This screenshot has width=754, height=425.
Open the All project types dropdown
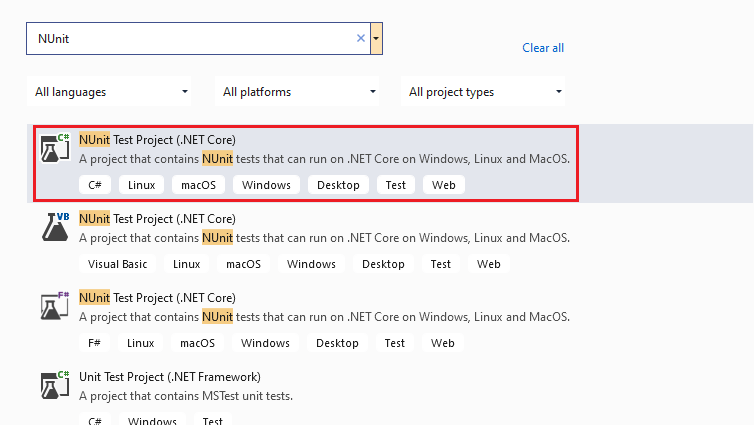coord(485,92)
